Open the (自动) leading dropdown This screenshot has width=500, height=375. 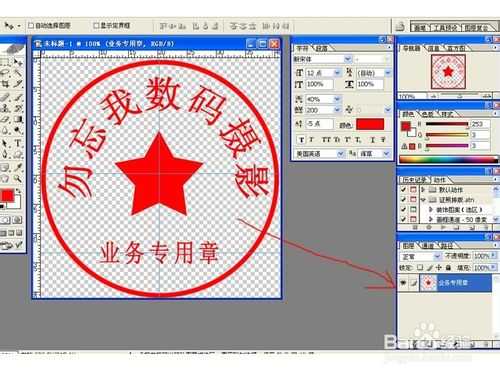(388, 72)
